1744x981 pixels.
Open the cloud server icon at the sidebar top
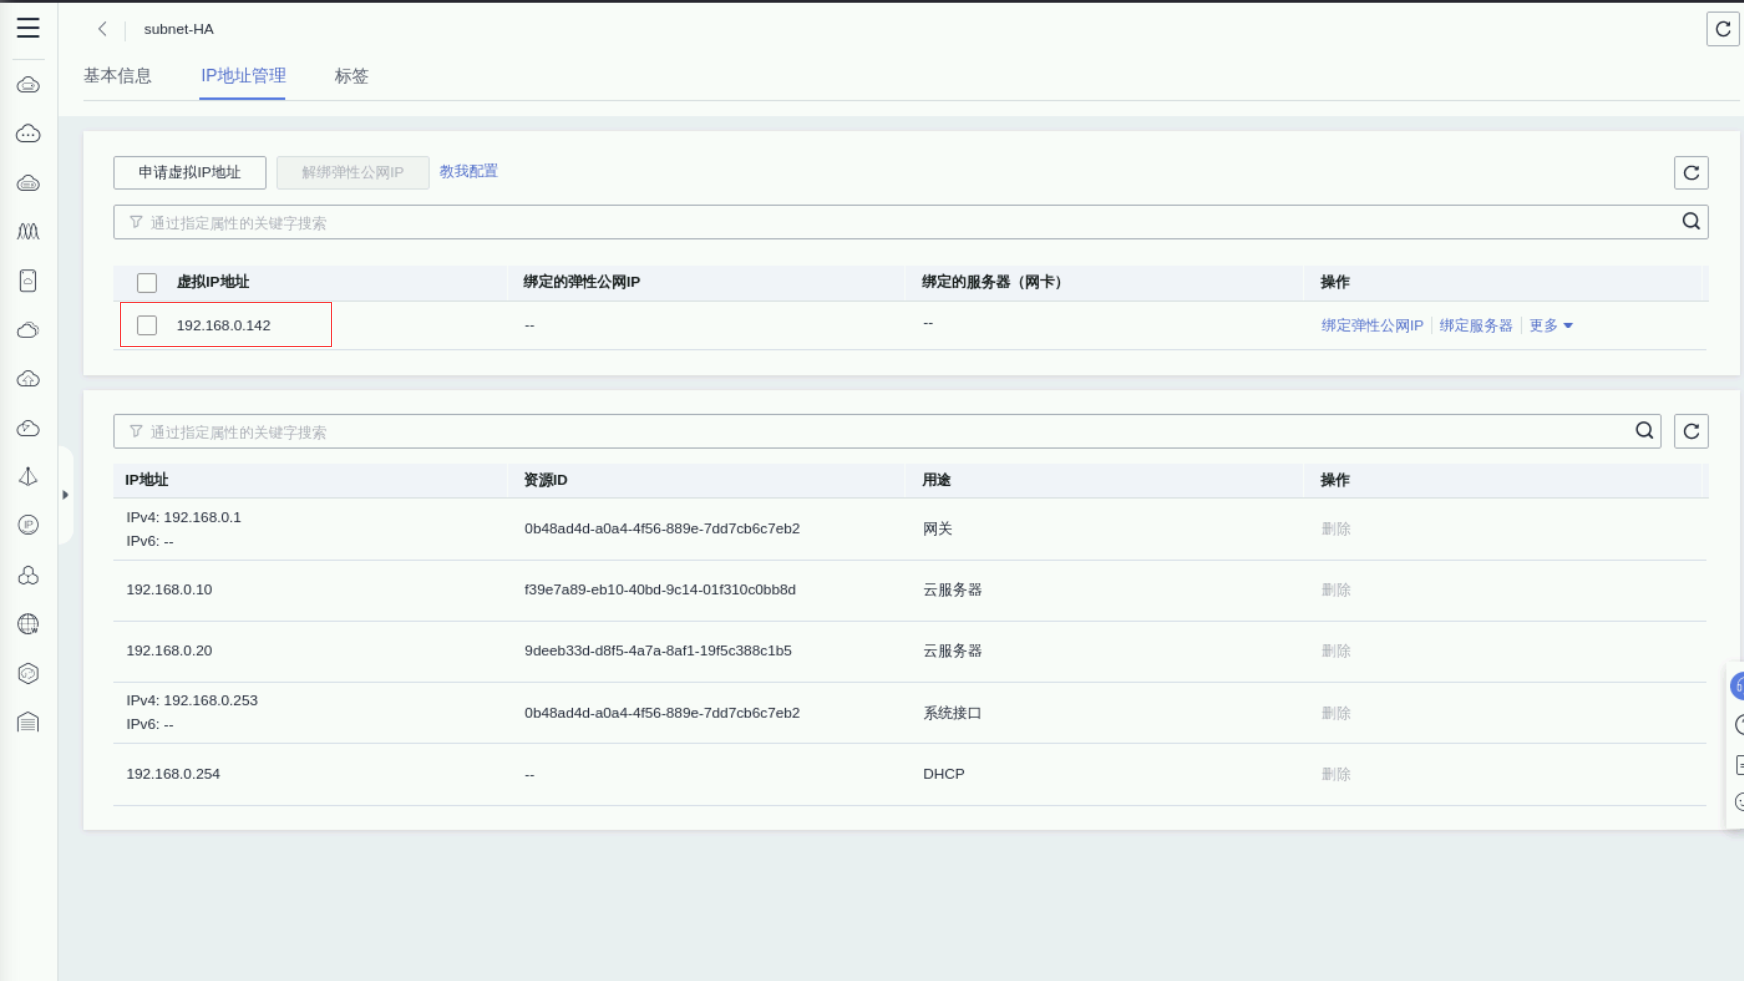pos(28,85)
